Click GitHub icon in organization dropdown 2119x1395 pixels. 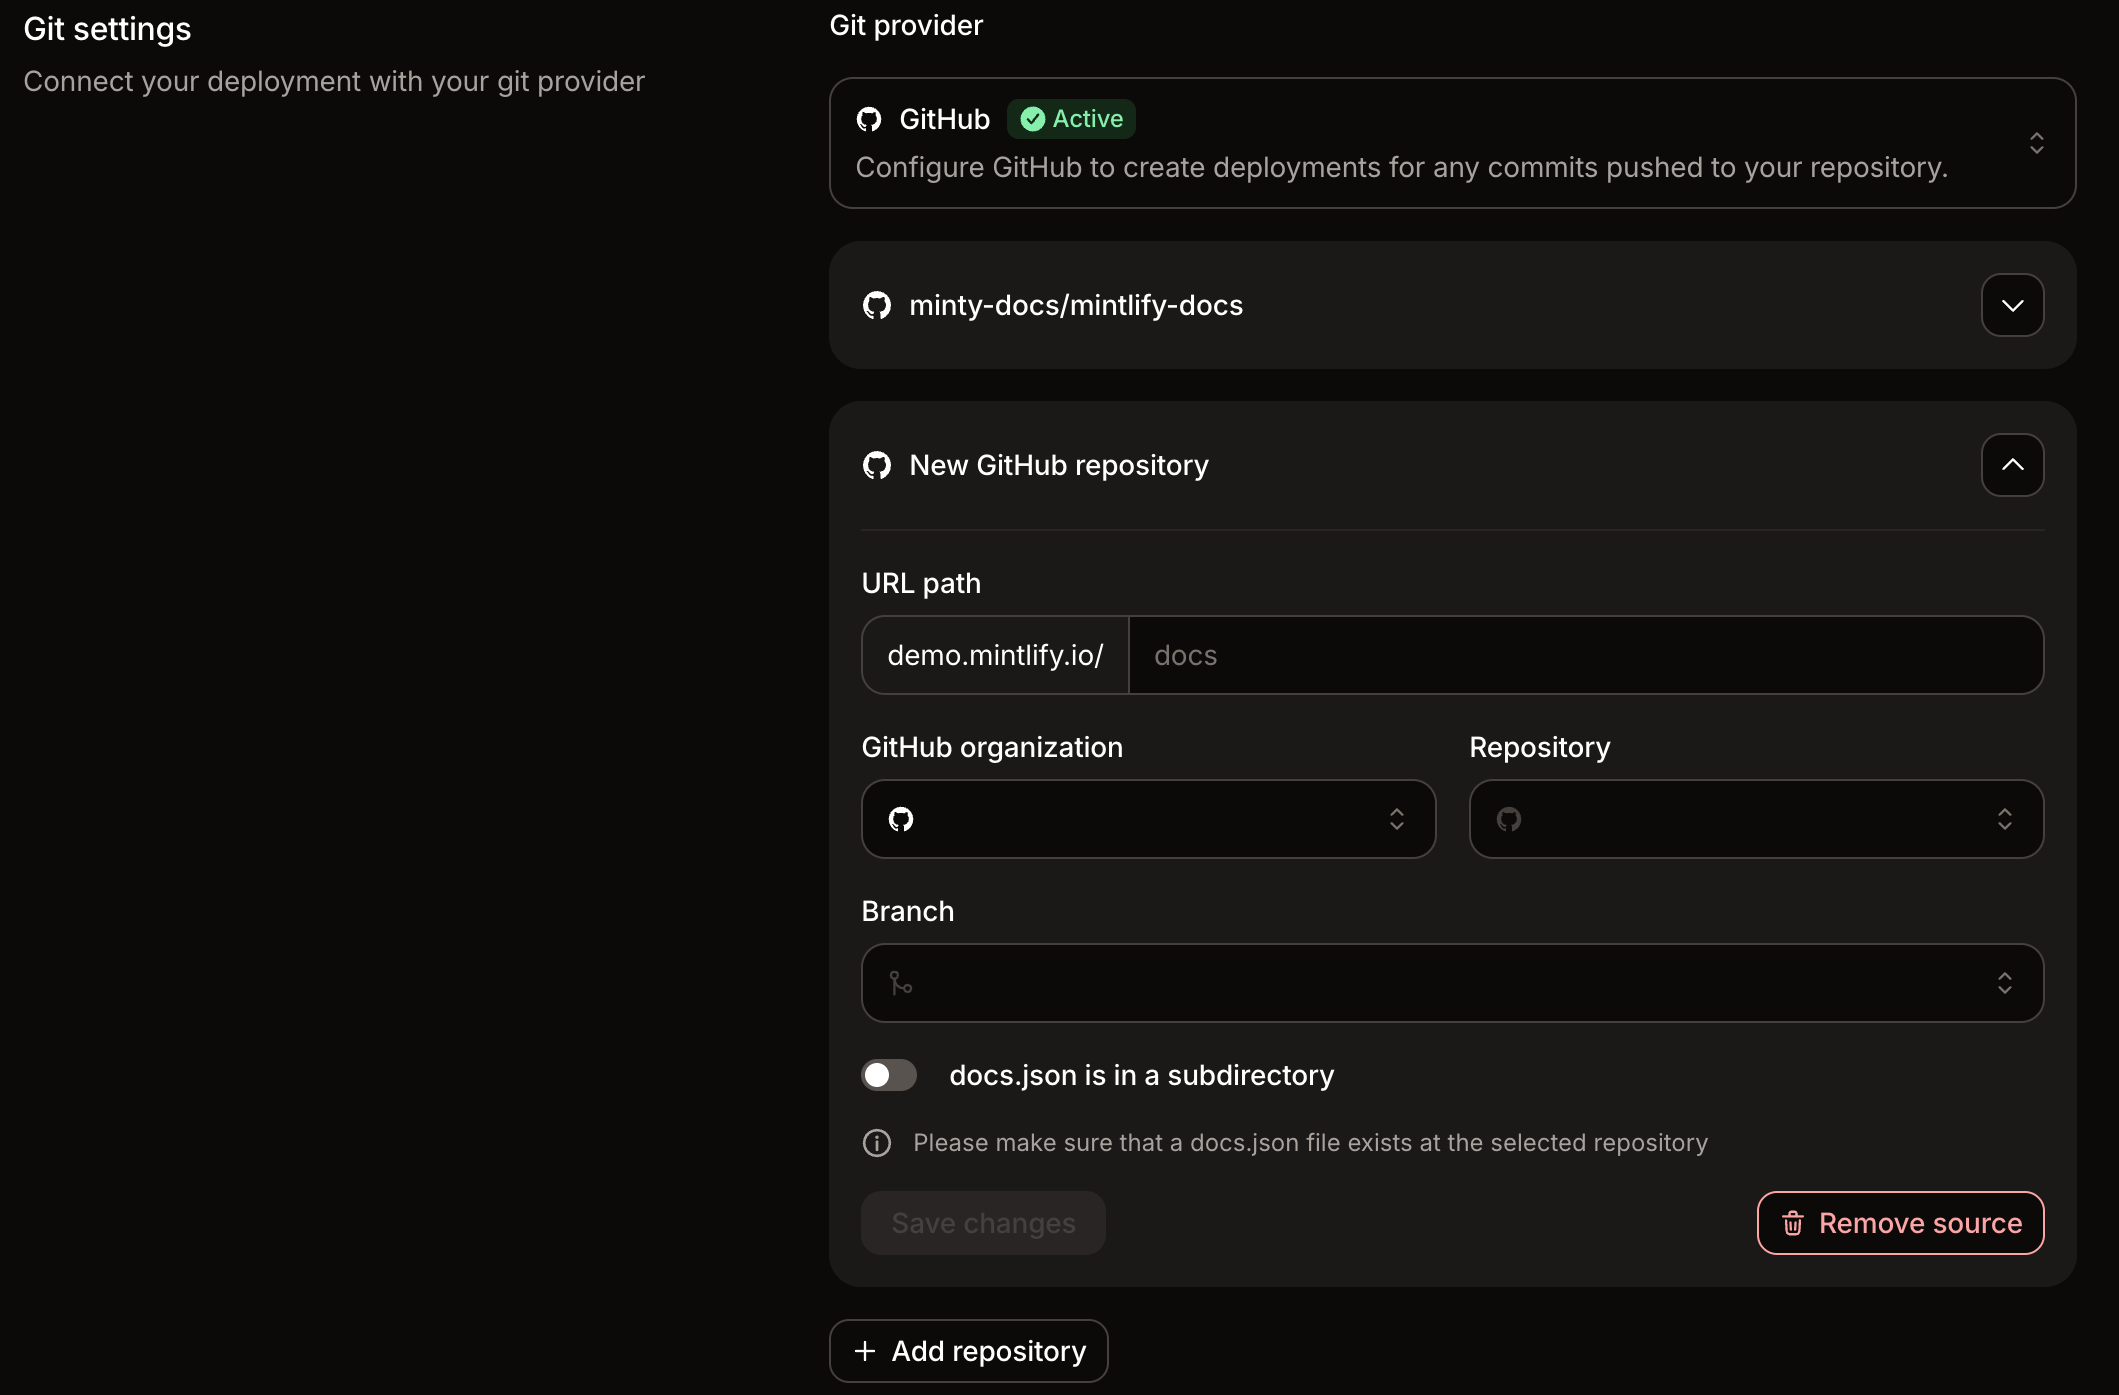pyautogui.click(x=901, y=819)
